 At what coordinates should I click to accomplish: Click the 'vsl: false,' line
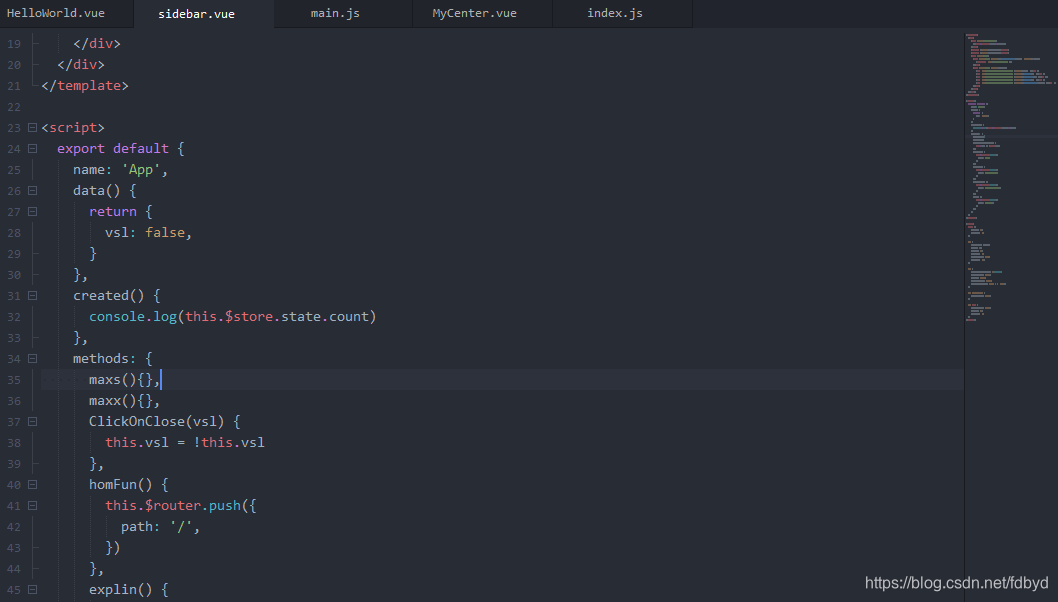coord(148,233)
